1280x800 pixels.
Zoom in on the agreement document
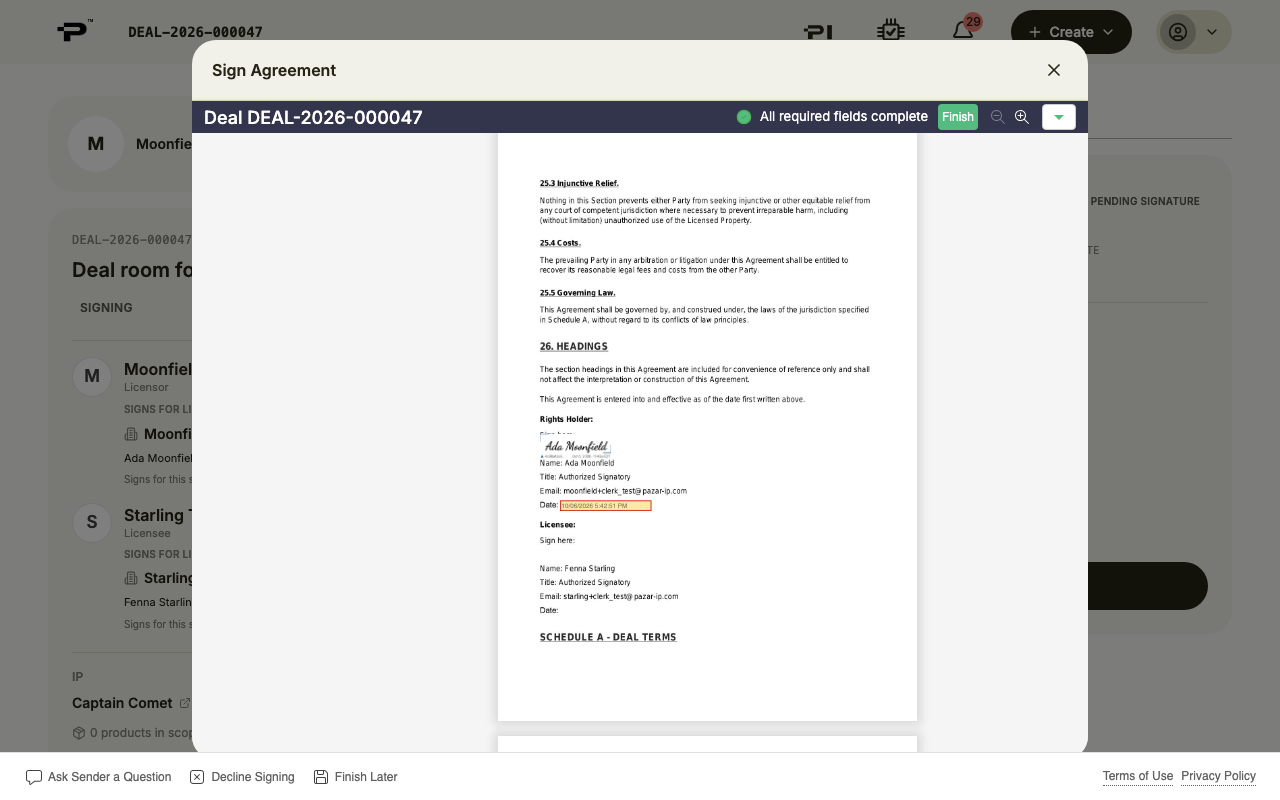[1021, 117]
